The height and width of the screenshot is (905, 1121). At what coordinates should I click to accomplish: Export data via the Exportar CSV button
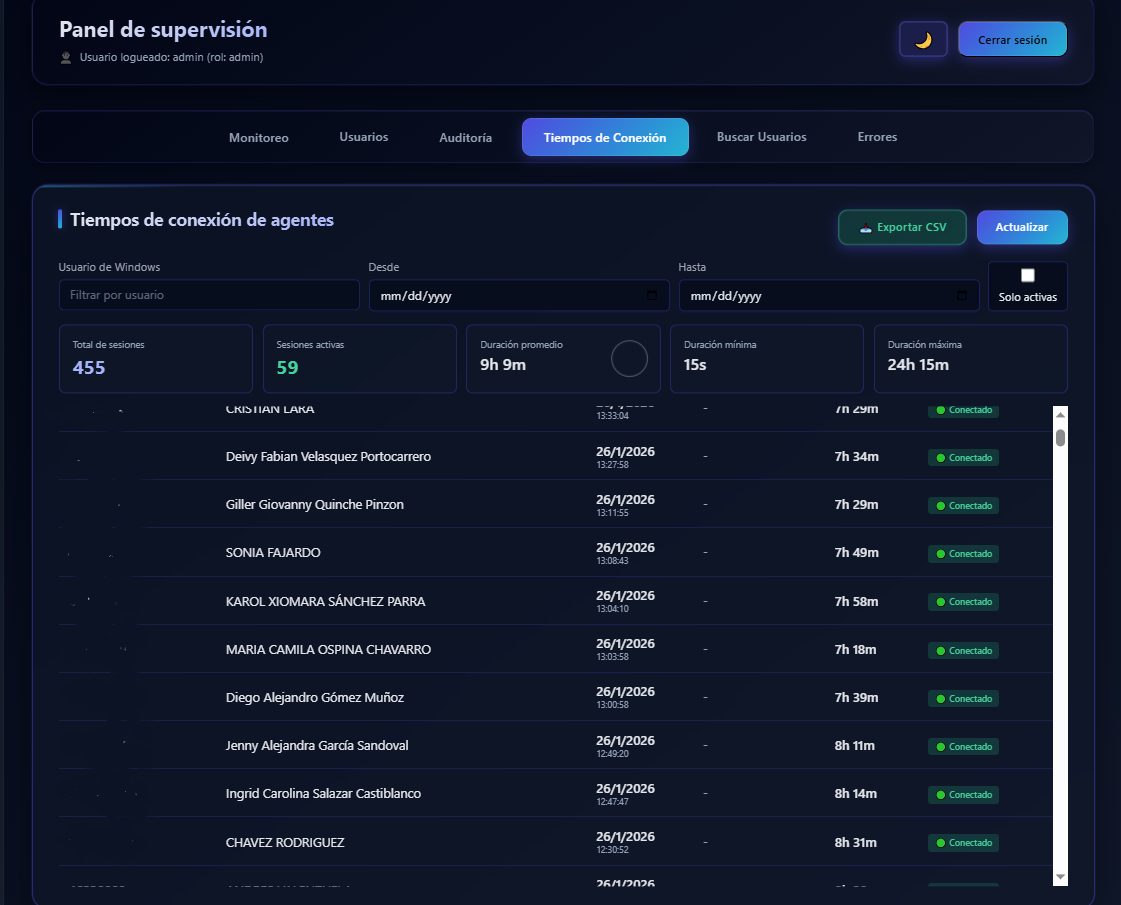click(902, 227)
